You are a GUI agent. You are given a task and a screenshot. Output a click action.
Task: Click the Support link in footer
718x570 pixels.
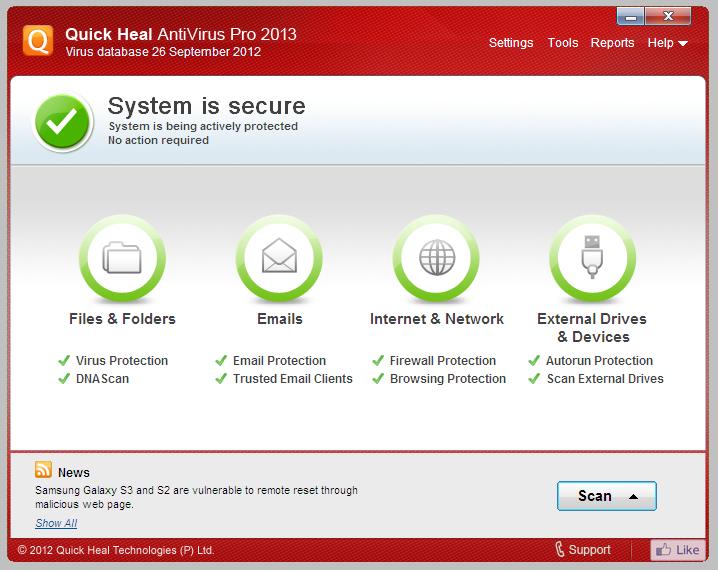click(589, 549)
